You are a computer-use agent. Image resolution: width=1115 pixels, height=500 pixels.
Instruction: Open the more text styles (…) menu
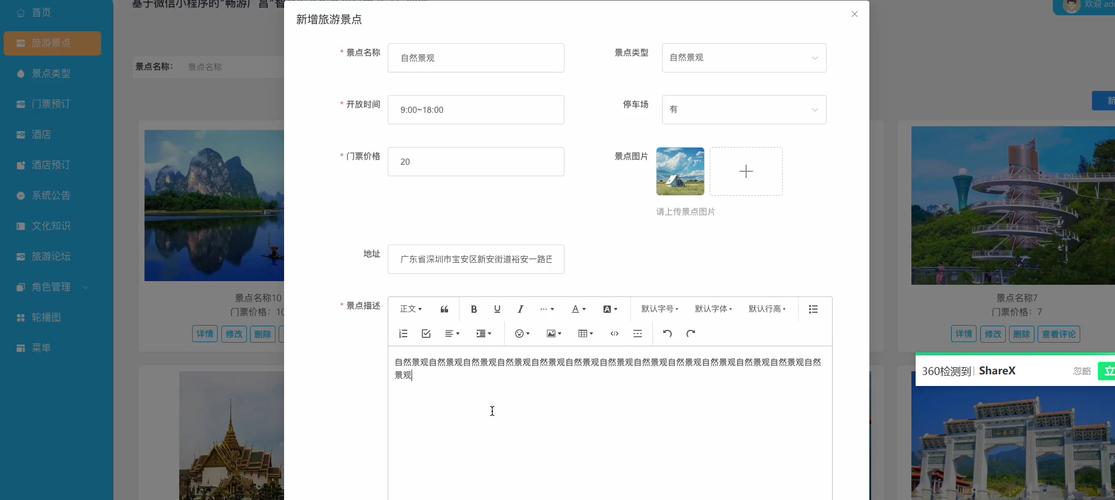(547, 309)
